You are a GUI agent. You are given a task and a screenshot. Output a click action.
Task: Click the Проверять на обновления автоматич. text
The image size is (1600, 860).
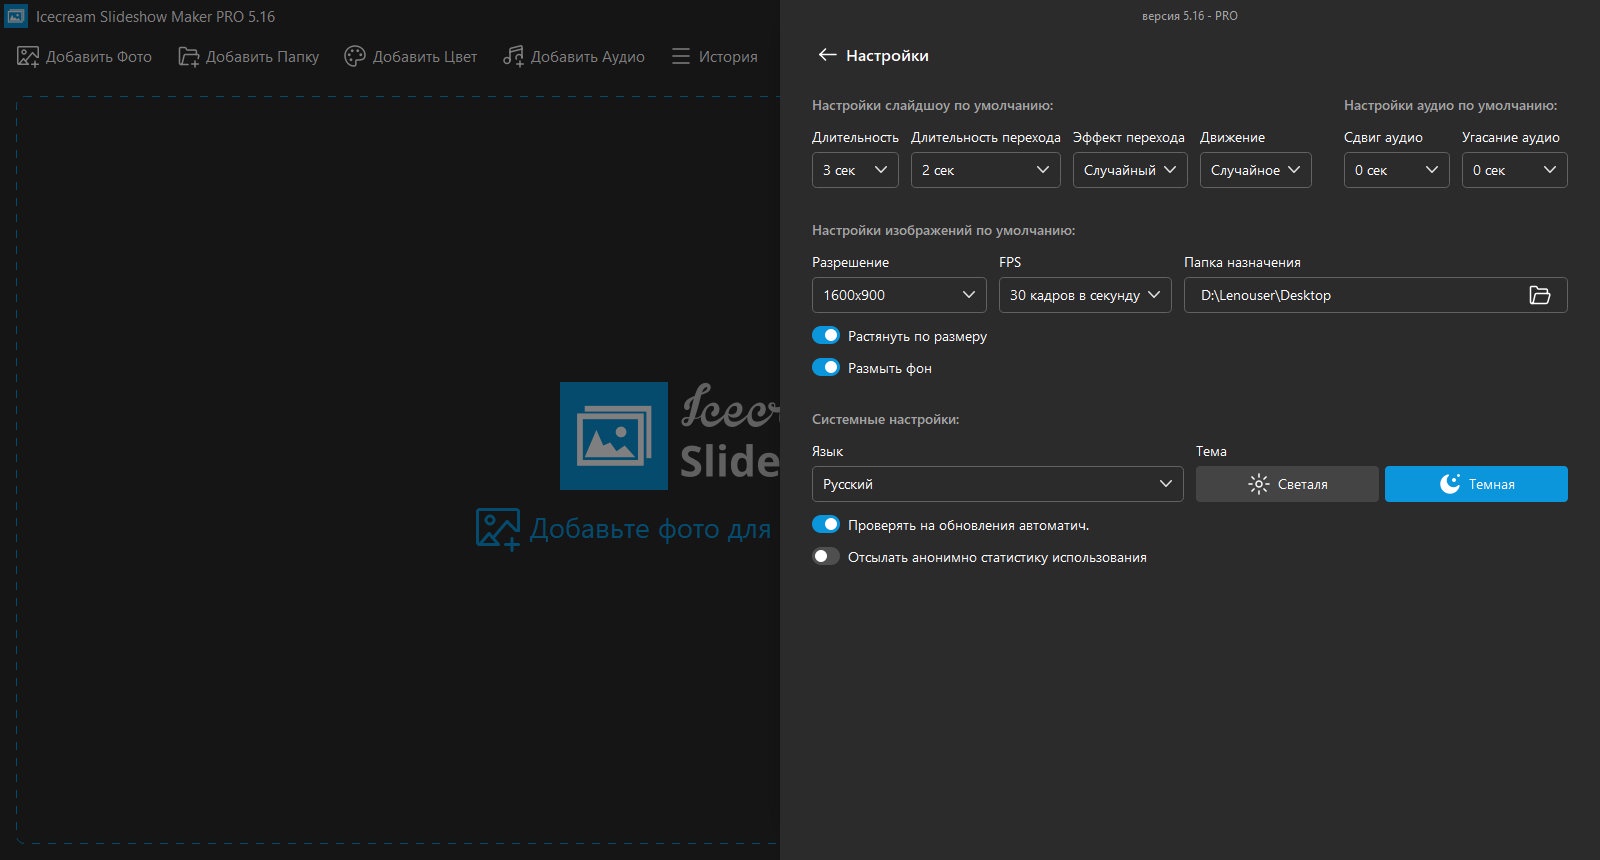tap(968, 525)
